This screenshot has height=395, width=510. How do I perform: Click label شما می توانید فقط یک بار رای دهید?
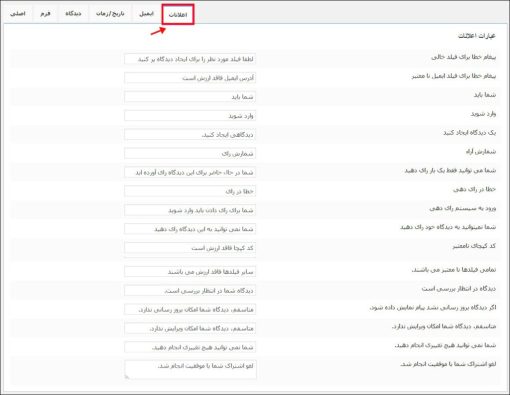coord(450,170)
